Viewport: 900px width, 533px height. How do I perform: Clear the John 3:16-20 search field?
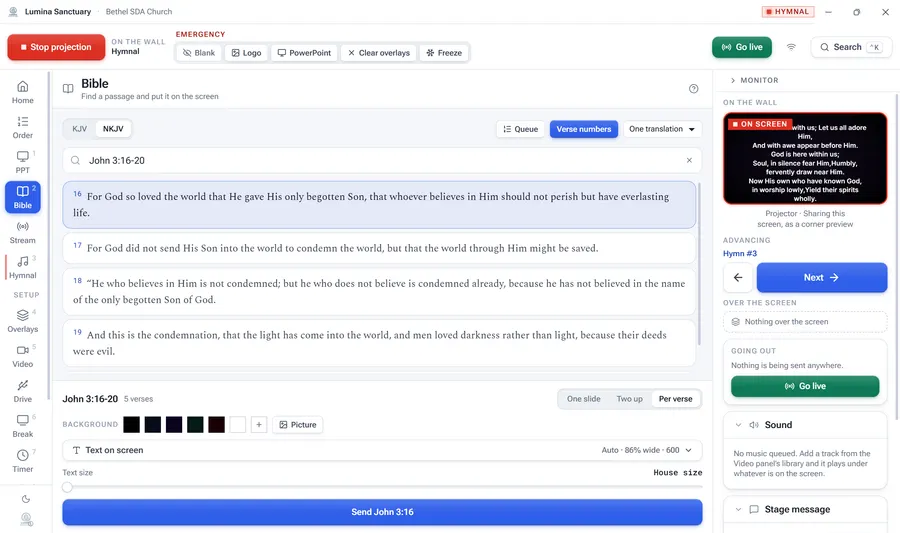coord(689,160)
